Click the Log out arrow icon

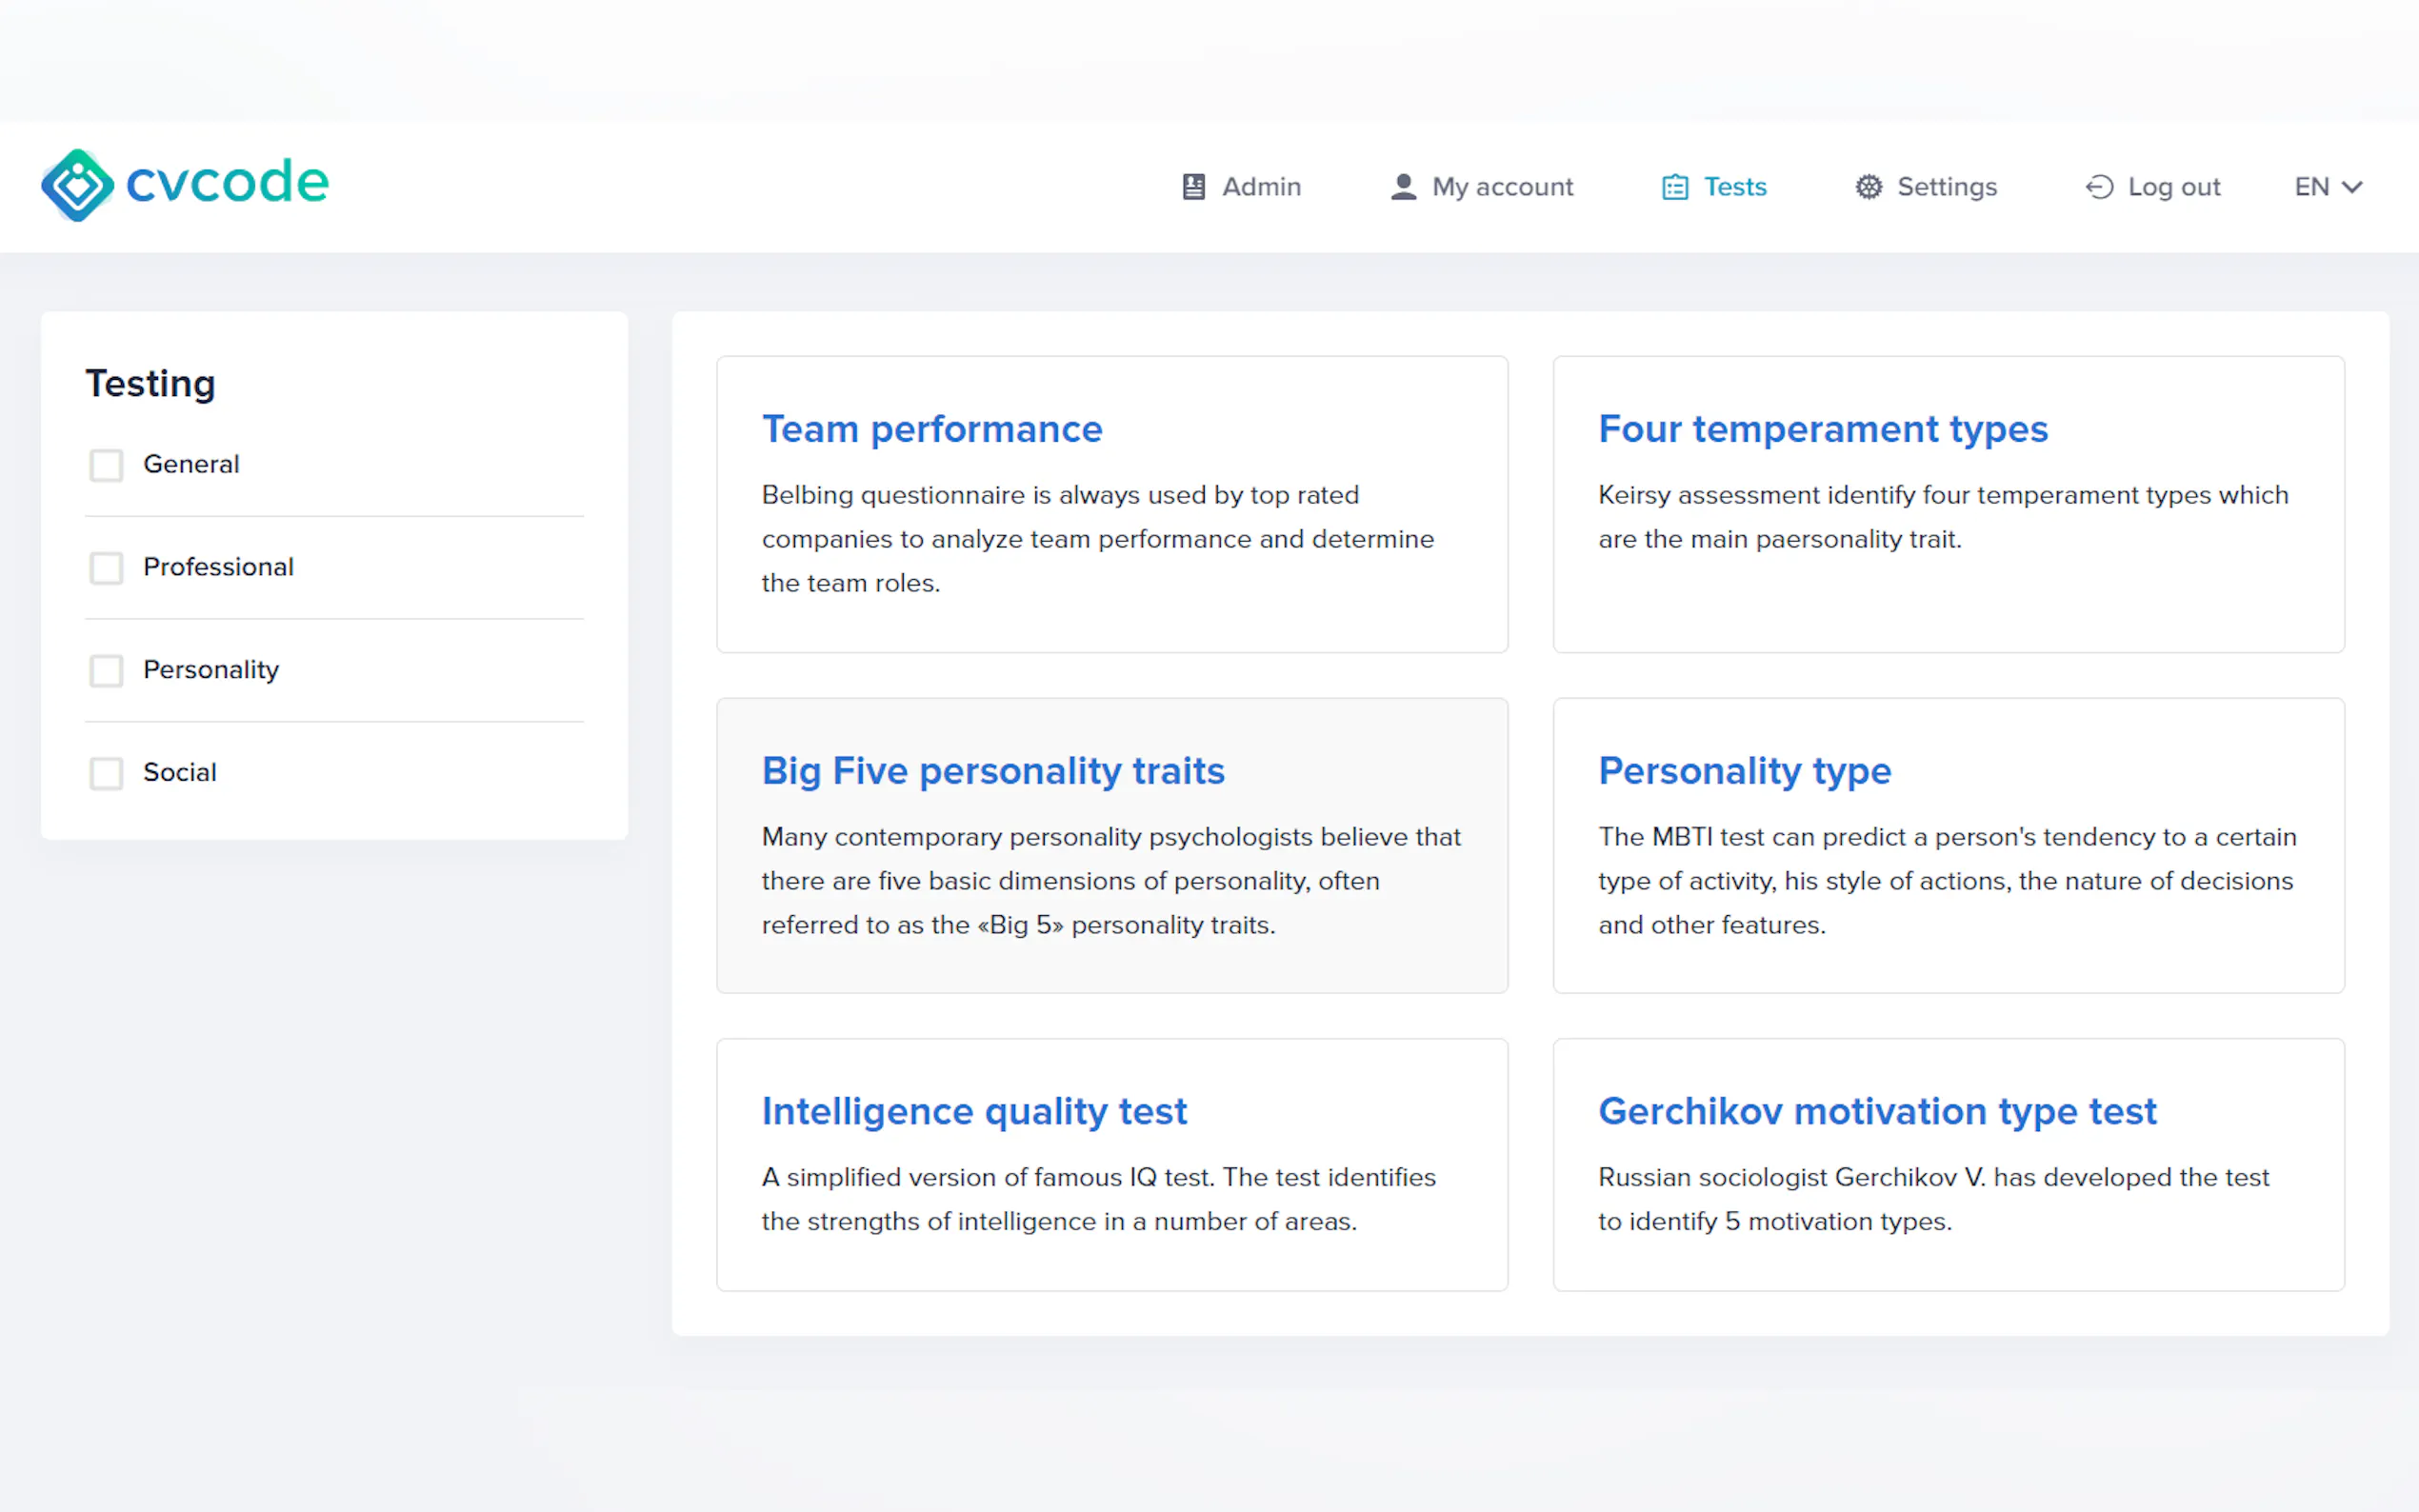click(2099, 187)
